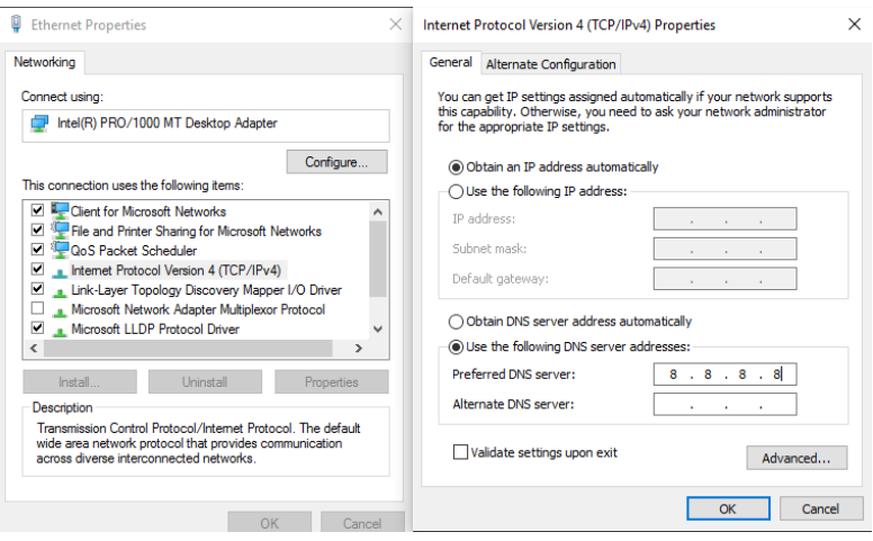Click the IP address field
Image resolution: width=873 pixels, height=541 pixels.
pos(725,219)
